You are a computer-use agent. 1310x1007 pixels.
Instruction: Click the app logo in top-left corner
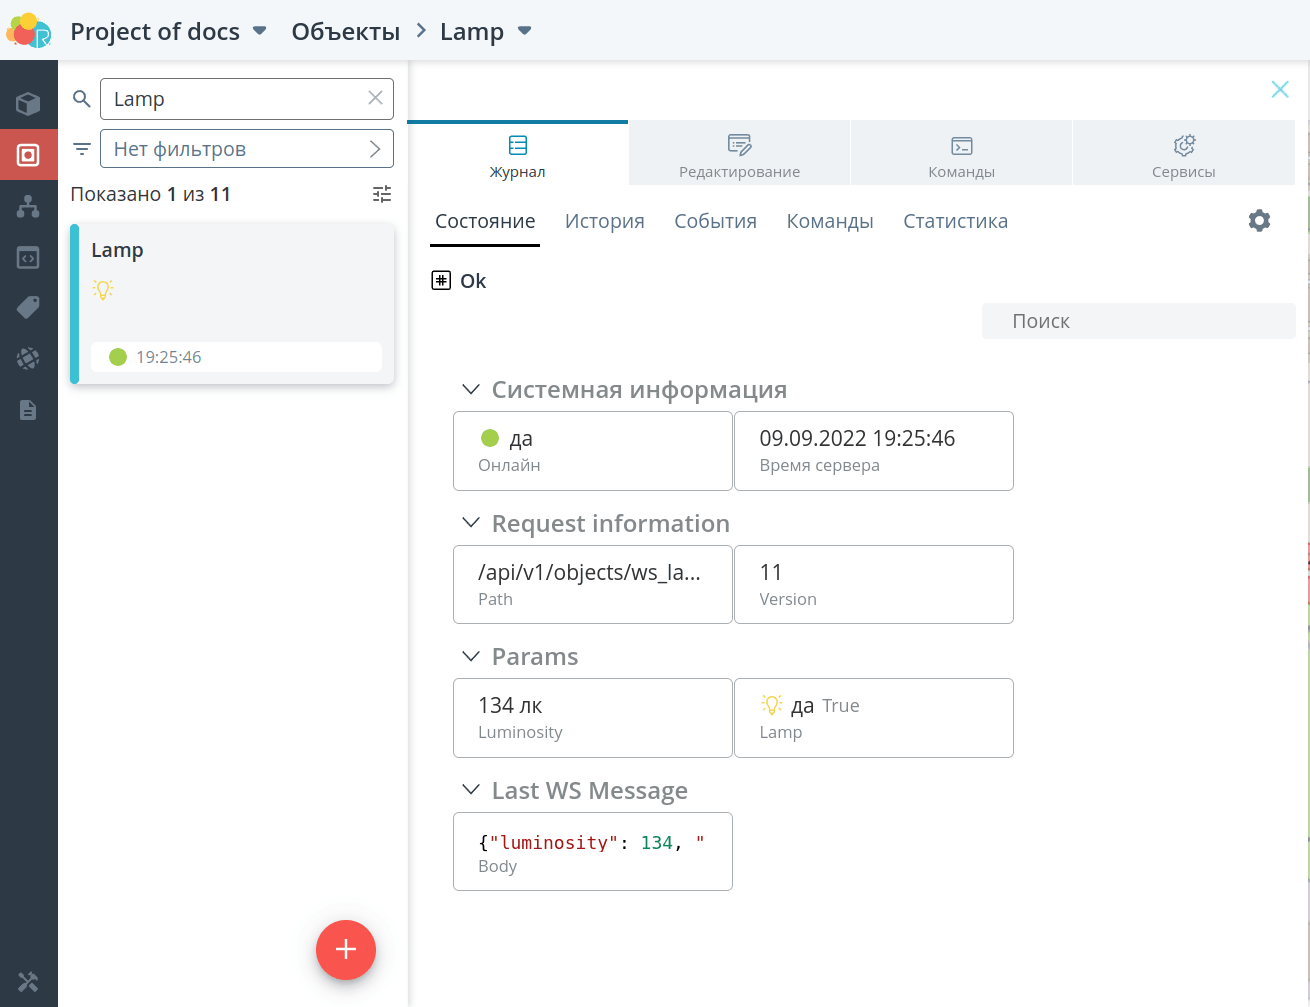point(28,31)
